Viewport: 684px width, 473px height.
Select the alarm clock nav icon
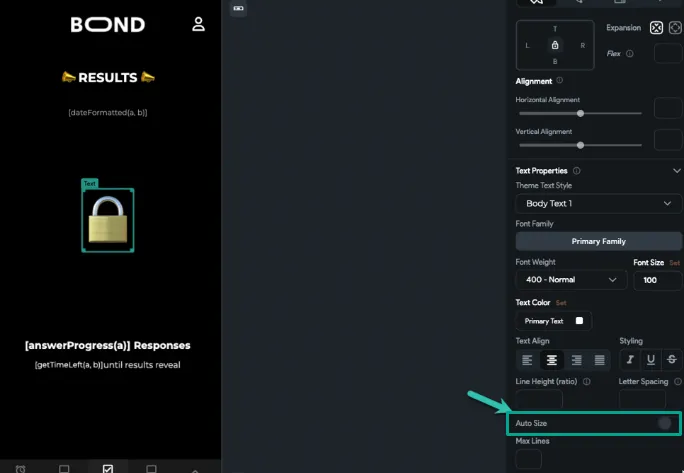(21, 469)
